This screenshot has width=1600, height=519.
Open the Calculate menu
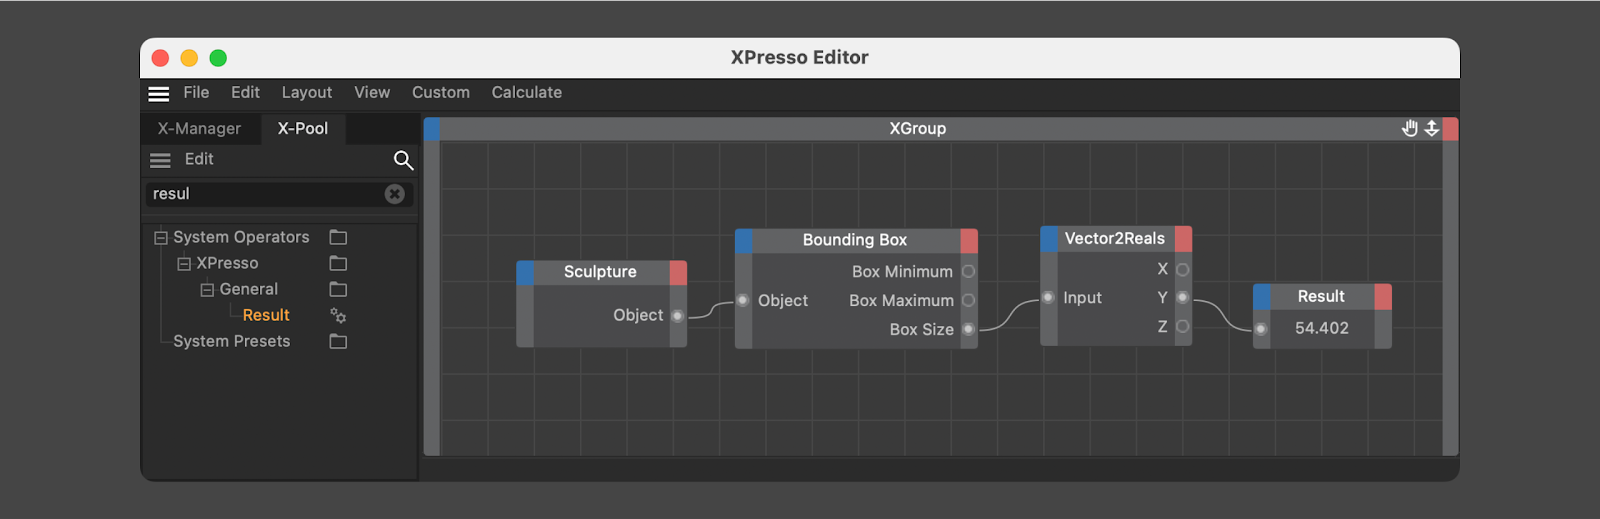click(526, 92)
